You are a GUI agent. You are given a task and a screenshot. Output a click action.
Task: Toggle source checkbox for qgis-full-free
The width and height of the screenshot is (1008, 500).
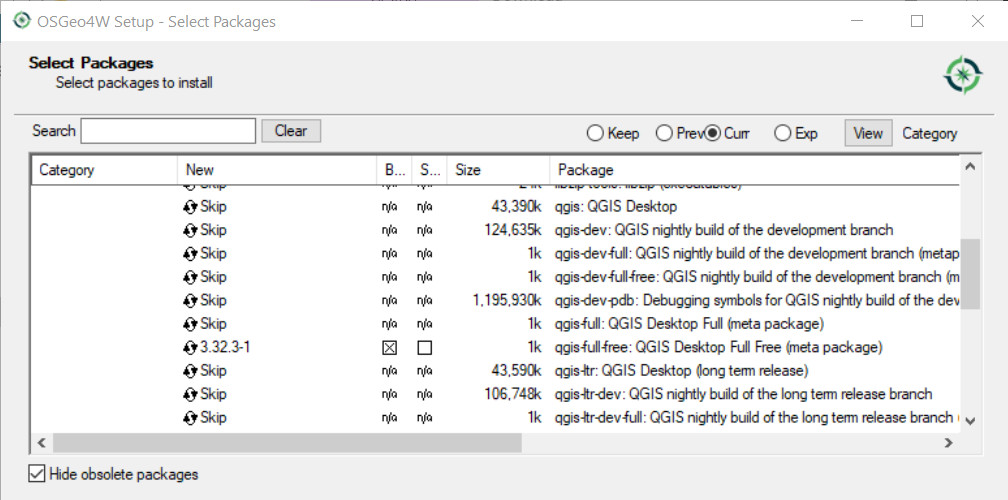coord(424,348)
